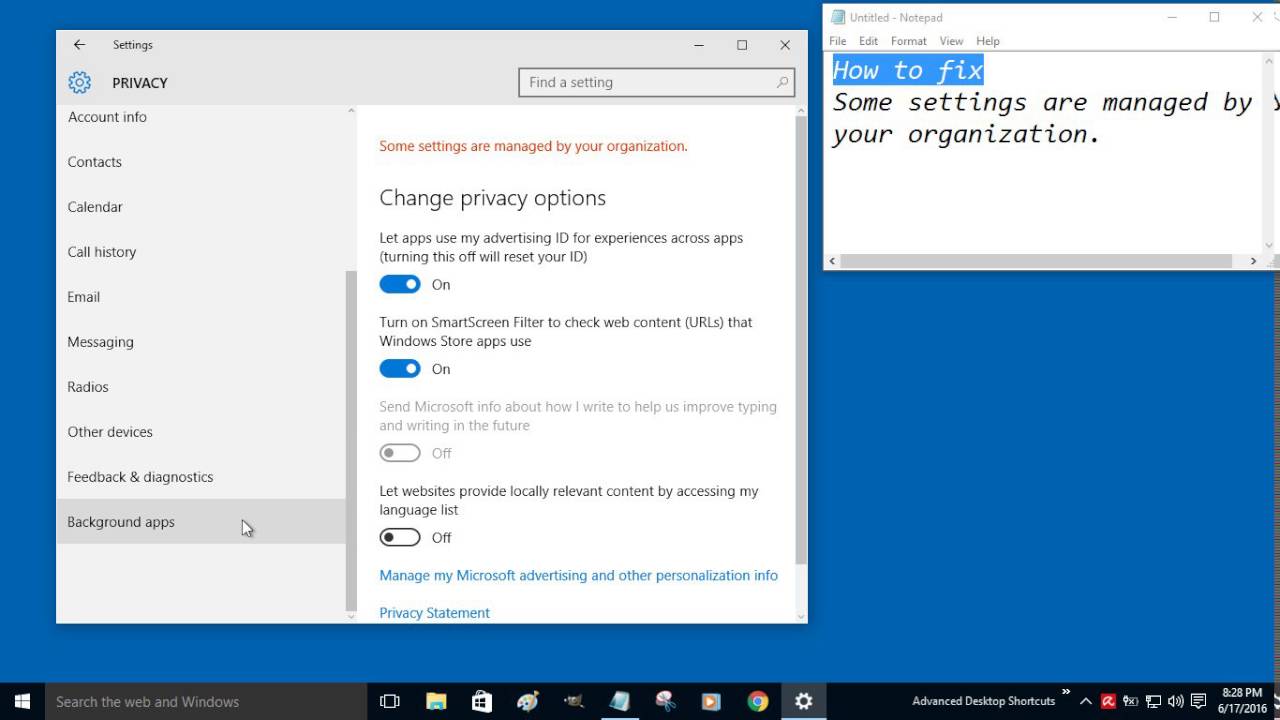This screenshot has height=720, width=1280.
Task: Click the taskbar clock and date
Action: [1241, 701]
